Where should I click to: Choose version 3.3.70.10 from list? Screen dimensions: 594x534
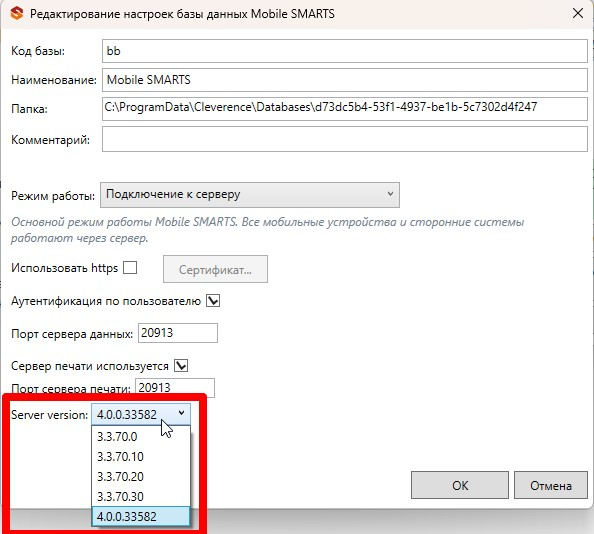coord(141,456)
